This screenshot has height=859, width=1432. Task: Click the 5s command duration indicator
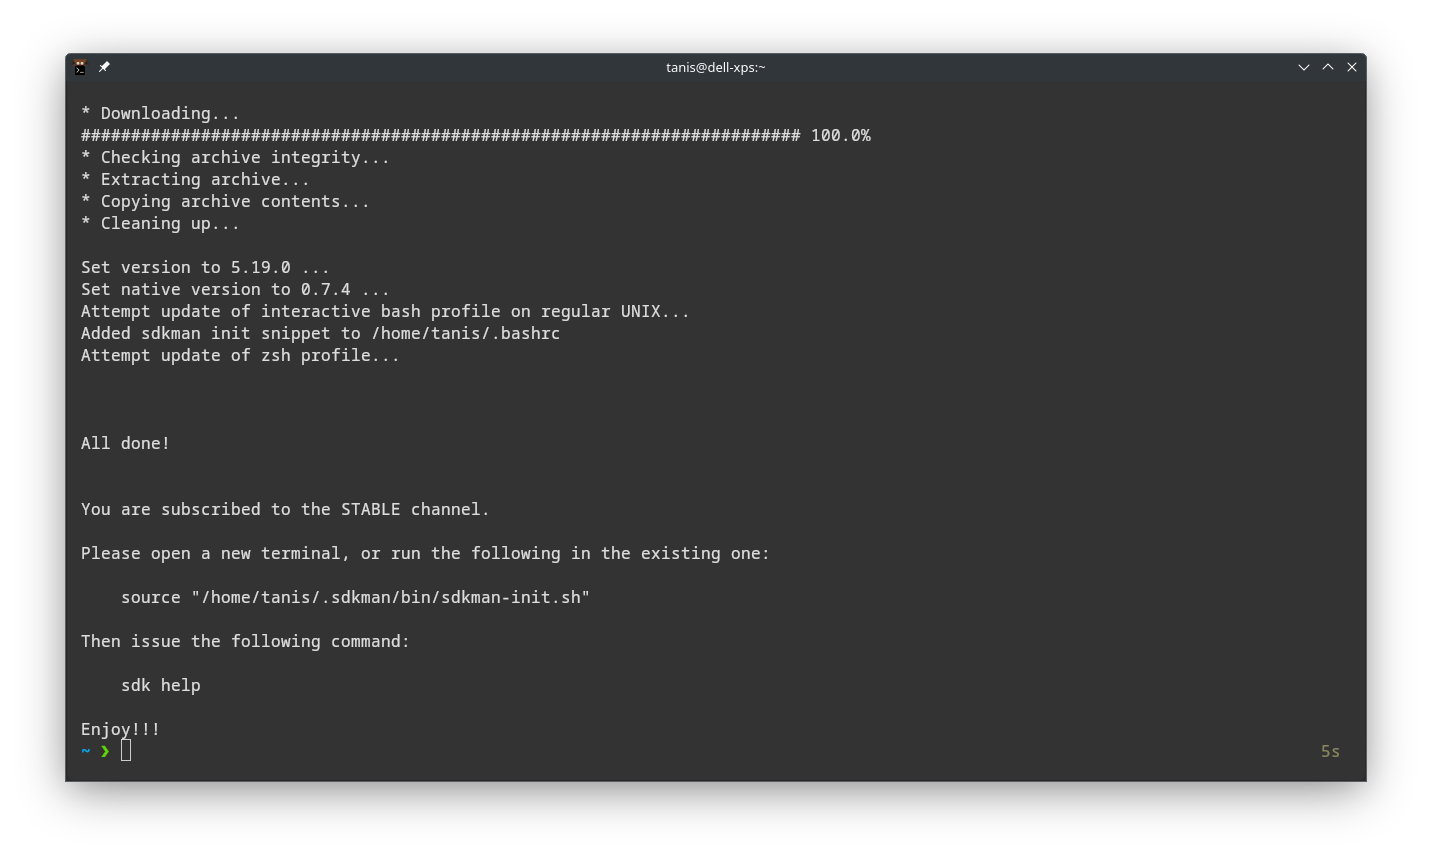pyautogui.click(x=1329, y=751)
